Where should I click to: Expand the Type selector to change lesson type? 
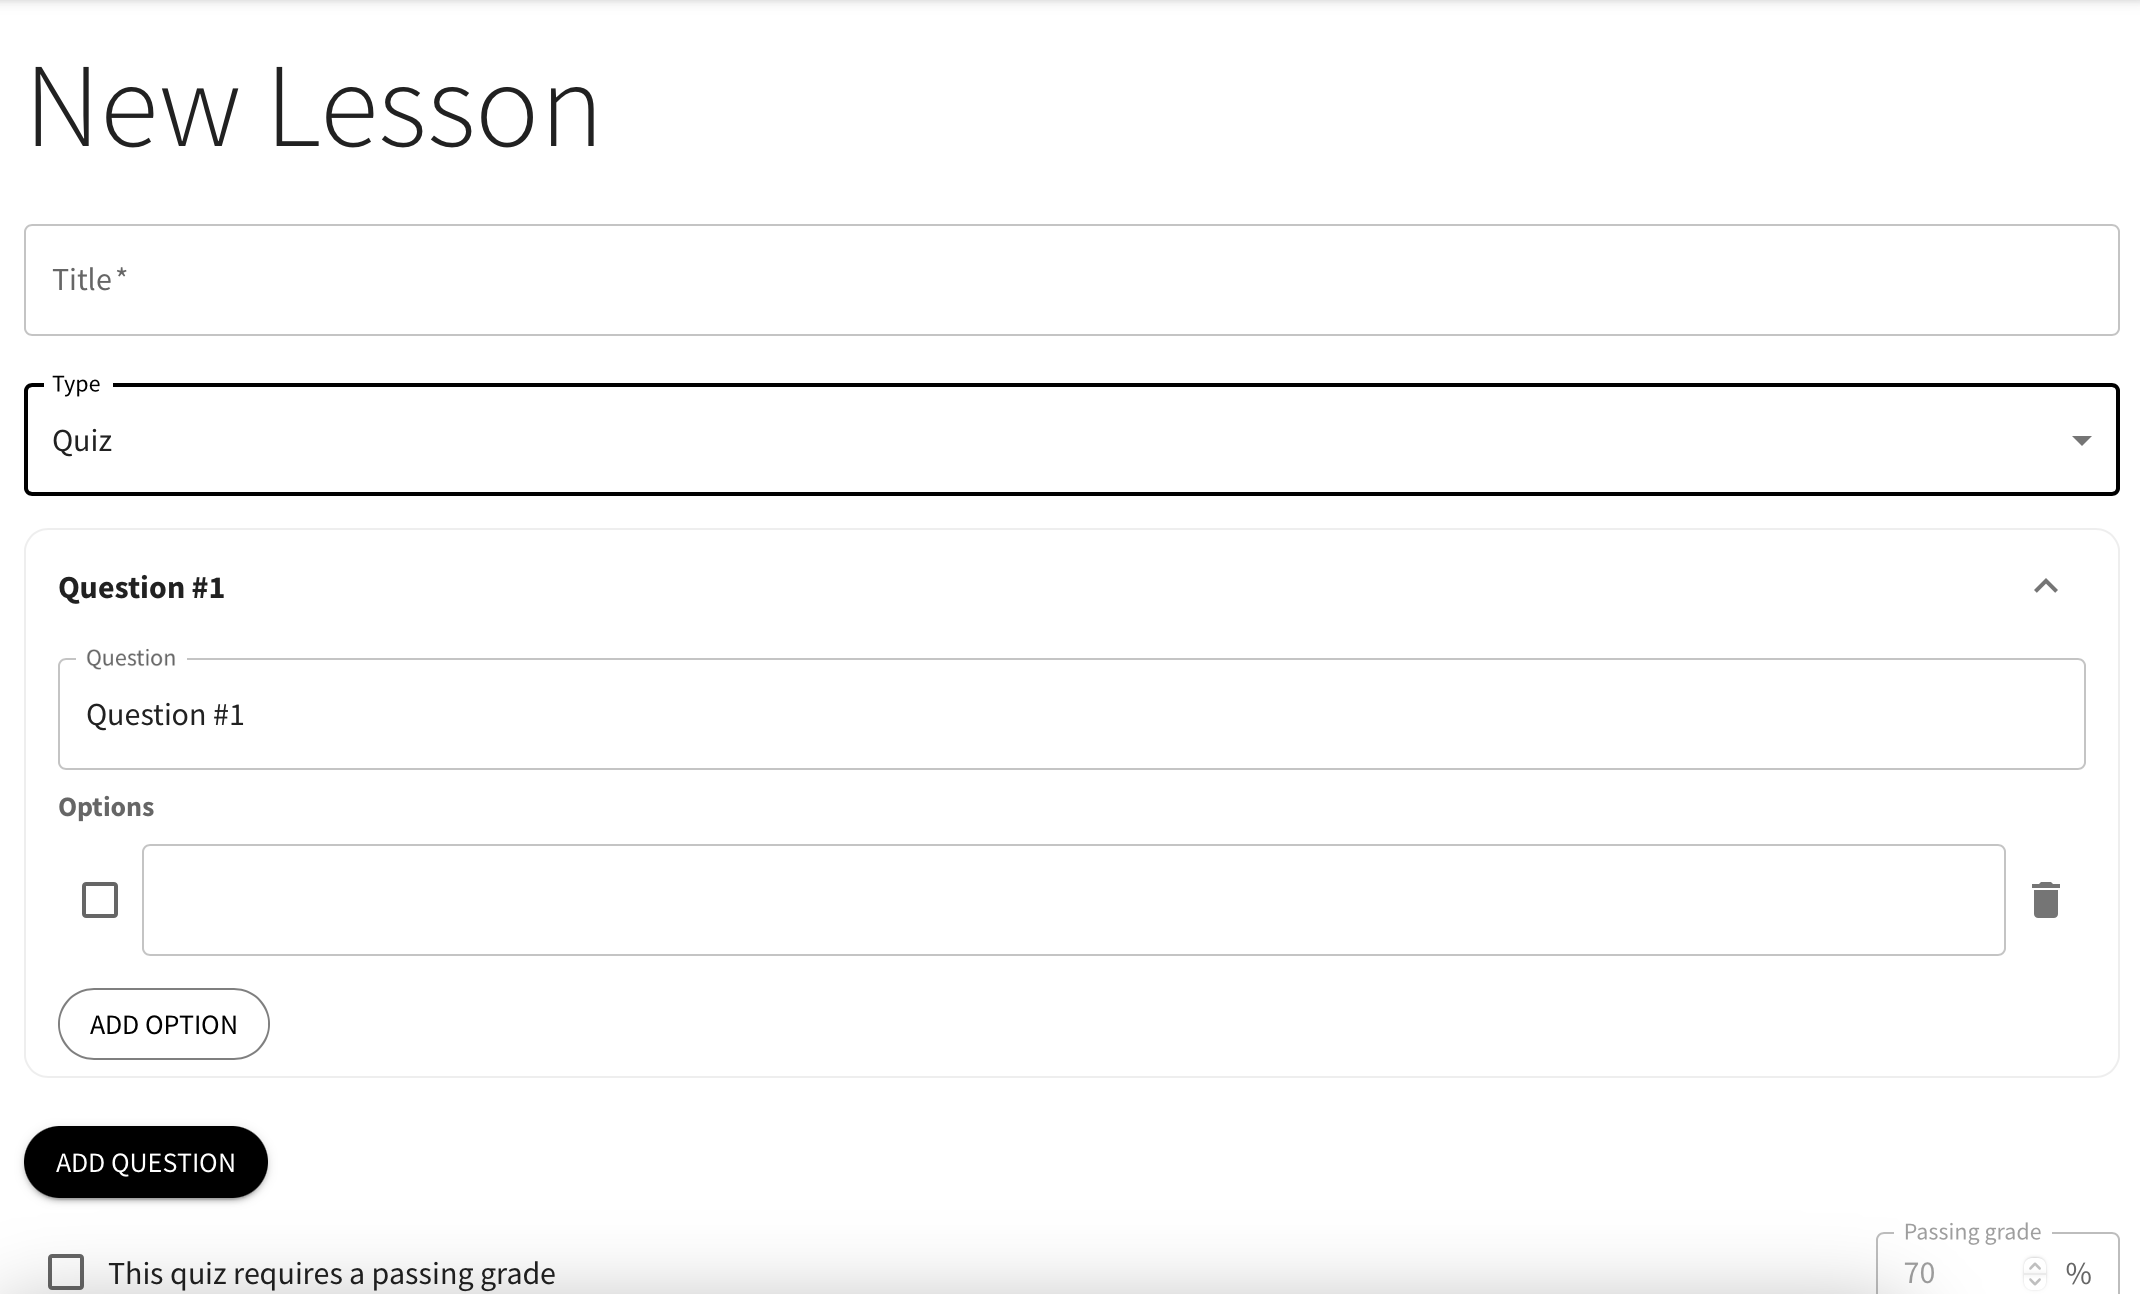[x=2082, y=440]
